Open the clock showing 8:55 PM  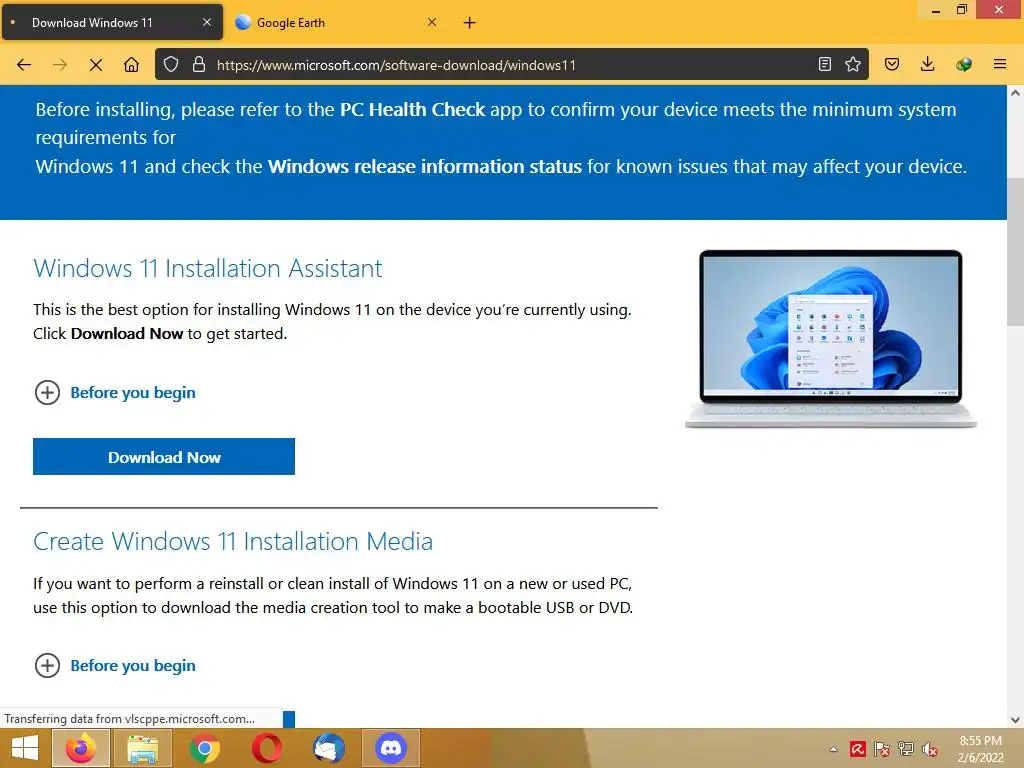pyautogui.click(x=980, y=749)
